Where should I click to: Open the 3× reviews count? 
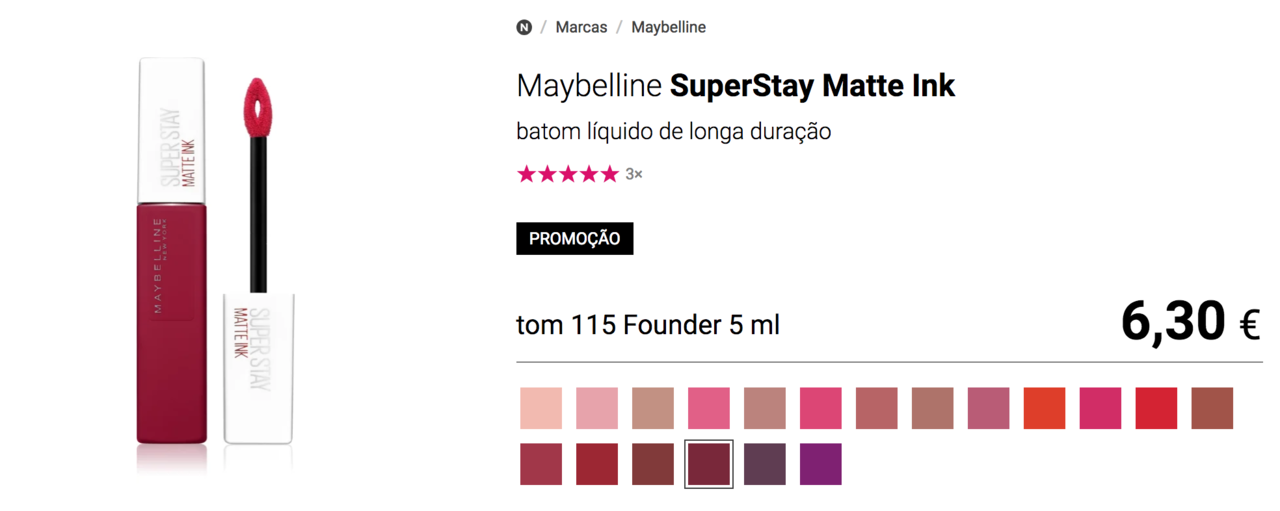tap(634, 175)
